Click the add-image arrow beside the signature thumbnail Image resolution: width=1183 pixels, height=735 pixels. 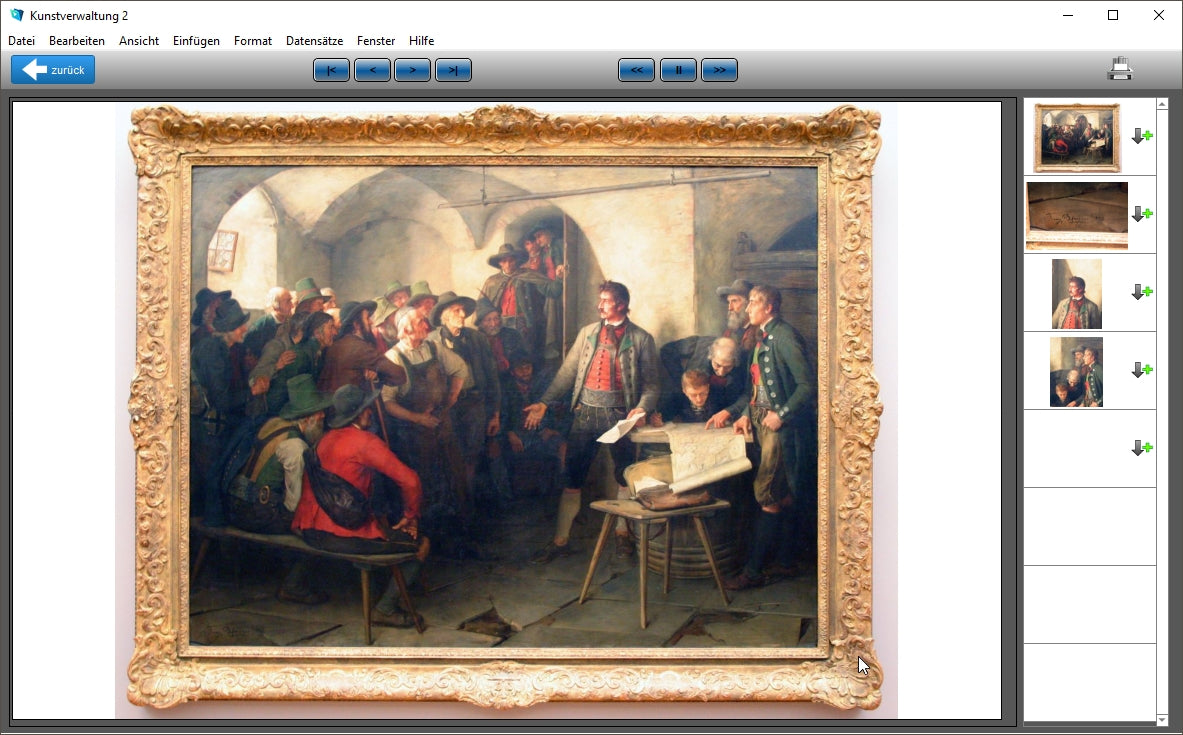tap(1141, 214)
